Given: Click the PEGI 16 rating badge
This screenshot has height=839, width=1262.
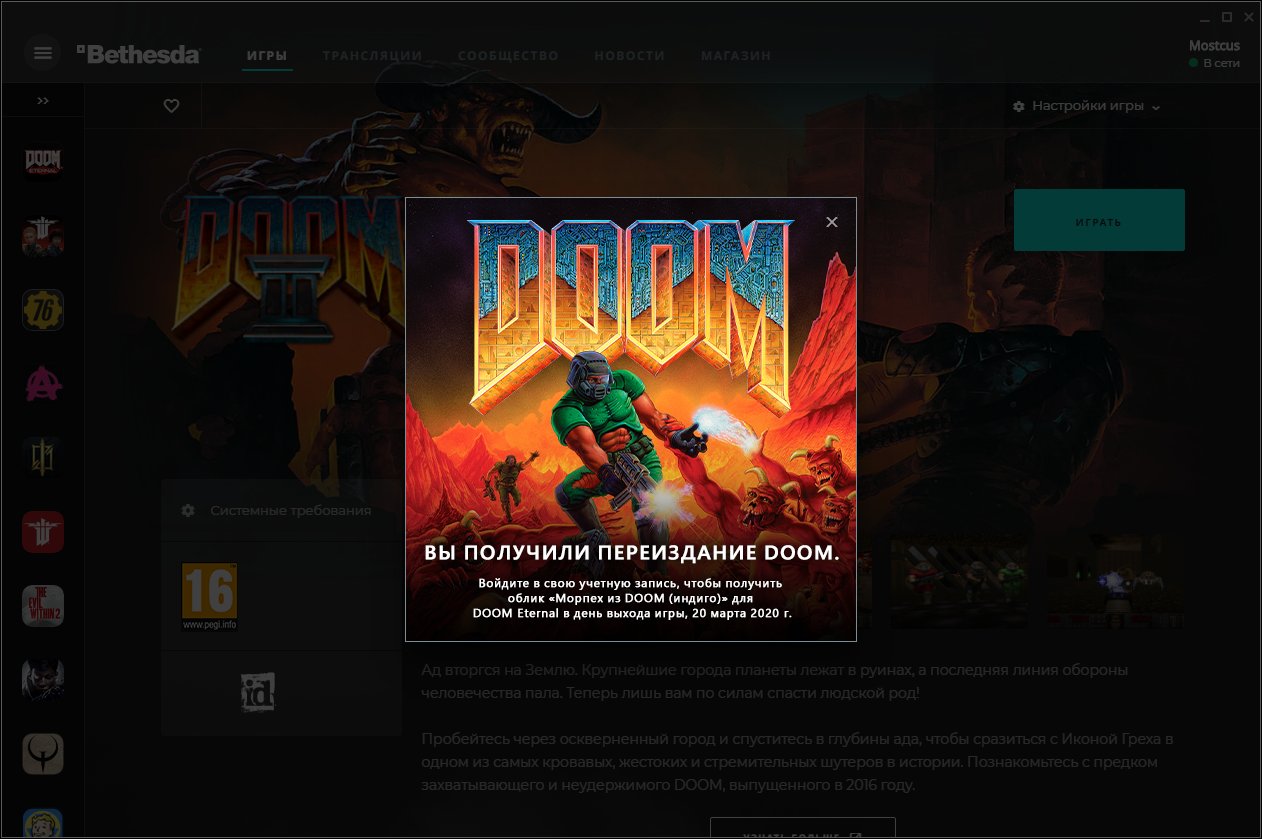Looking at the screenshot, I should tap(209, 597).
